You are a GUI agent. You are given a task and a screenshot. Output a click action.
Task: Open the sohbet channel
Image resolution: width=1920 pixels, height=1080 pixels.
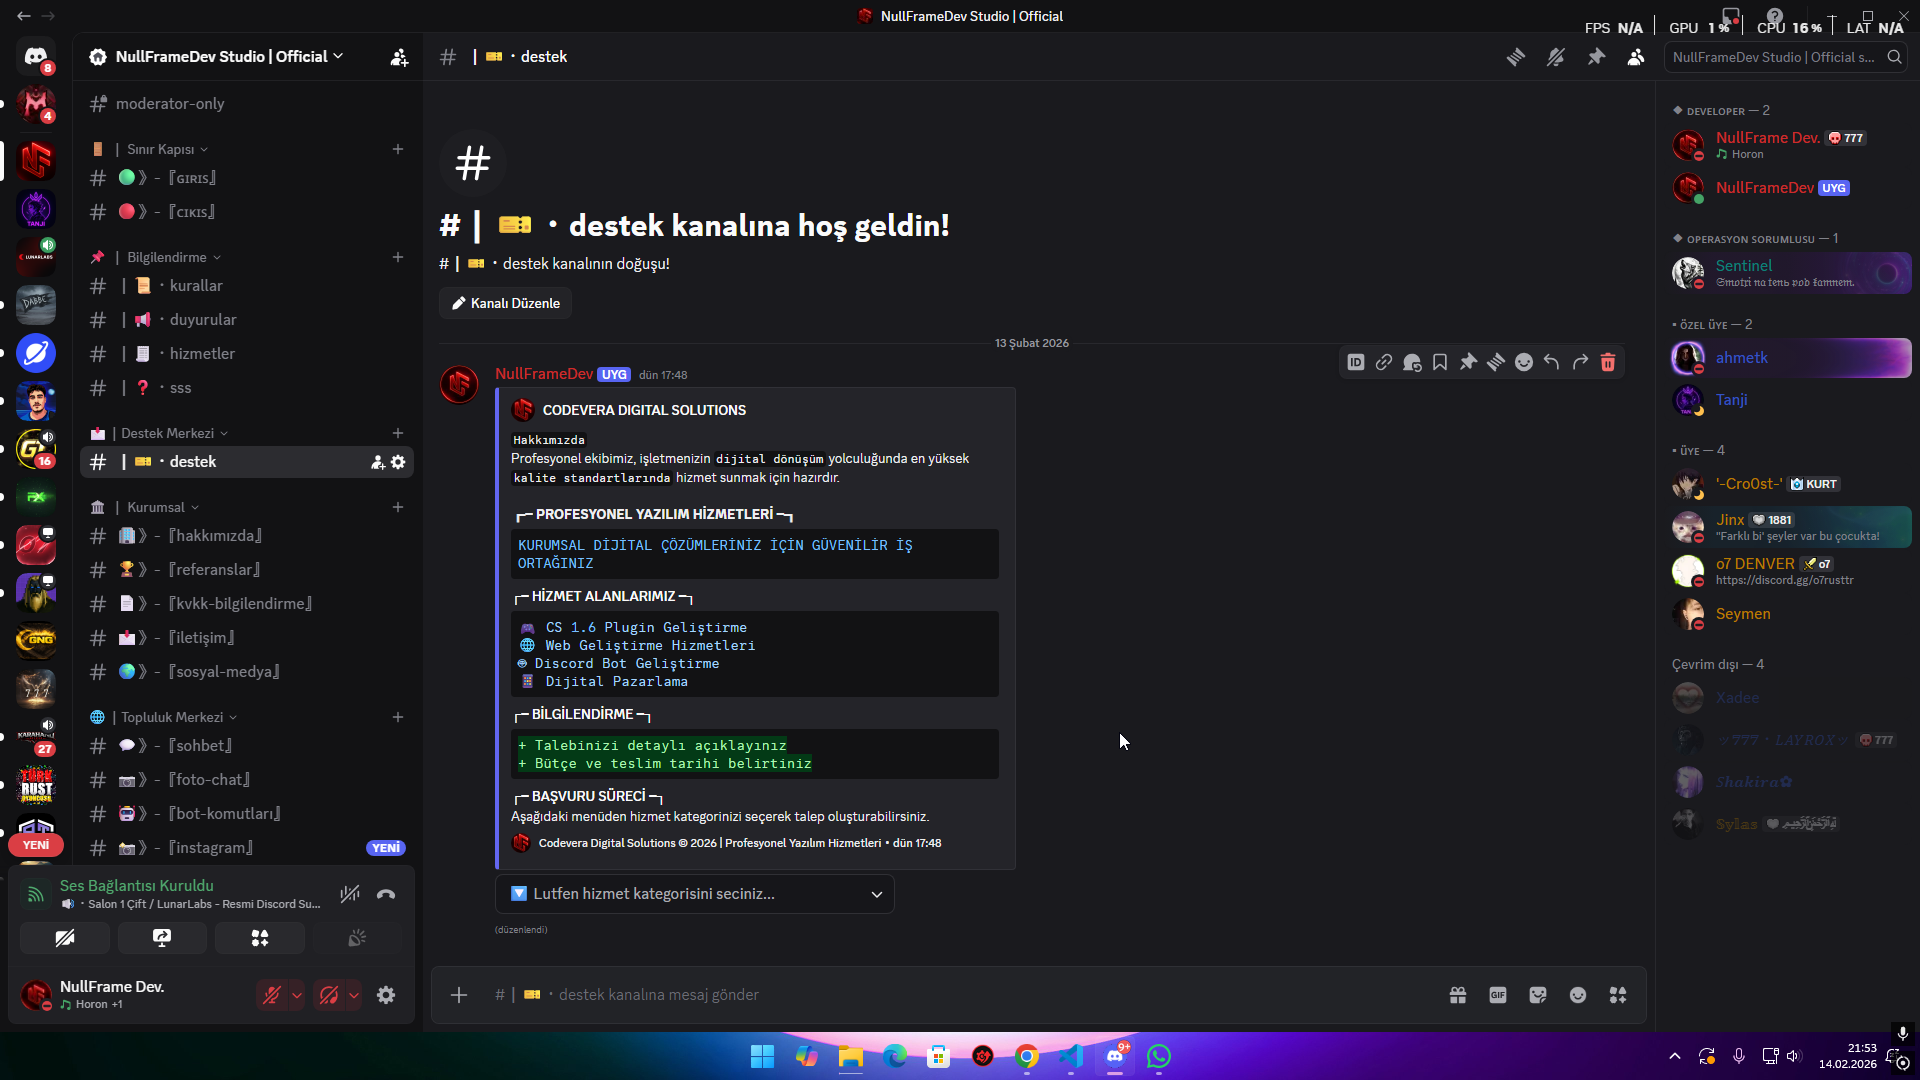(x=247, y=746)
